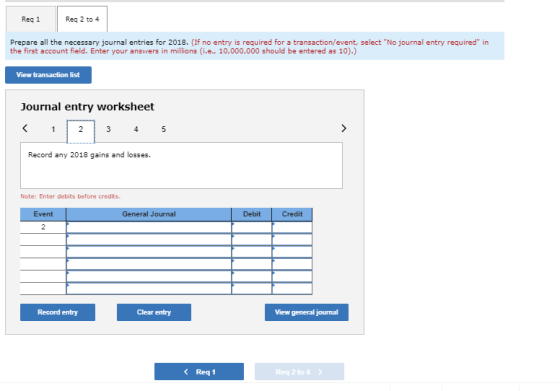Image resolution: width=560 pixels, height=391 pixels.
Task: Jump to journal entry 1
Action: (53, 129)
